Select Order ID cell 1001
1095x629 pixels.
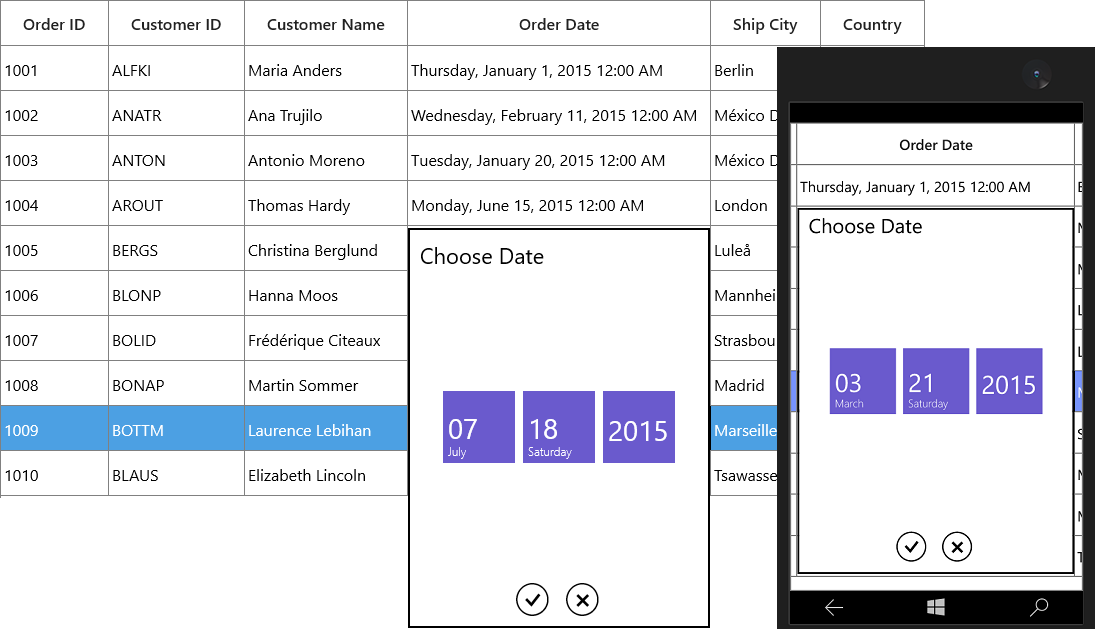(54, 69)
